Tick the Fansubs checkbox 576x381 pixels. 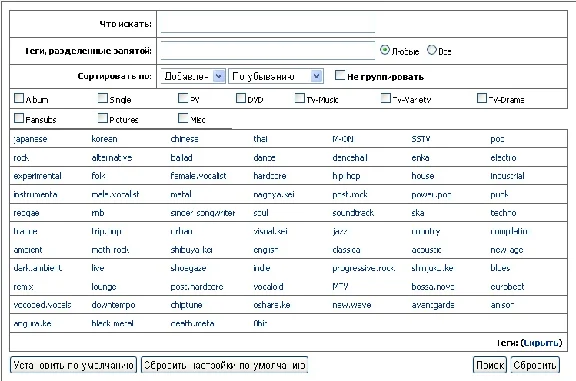pos(19,118)
